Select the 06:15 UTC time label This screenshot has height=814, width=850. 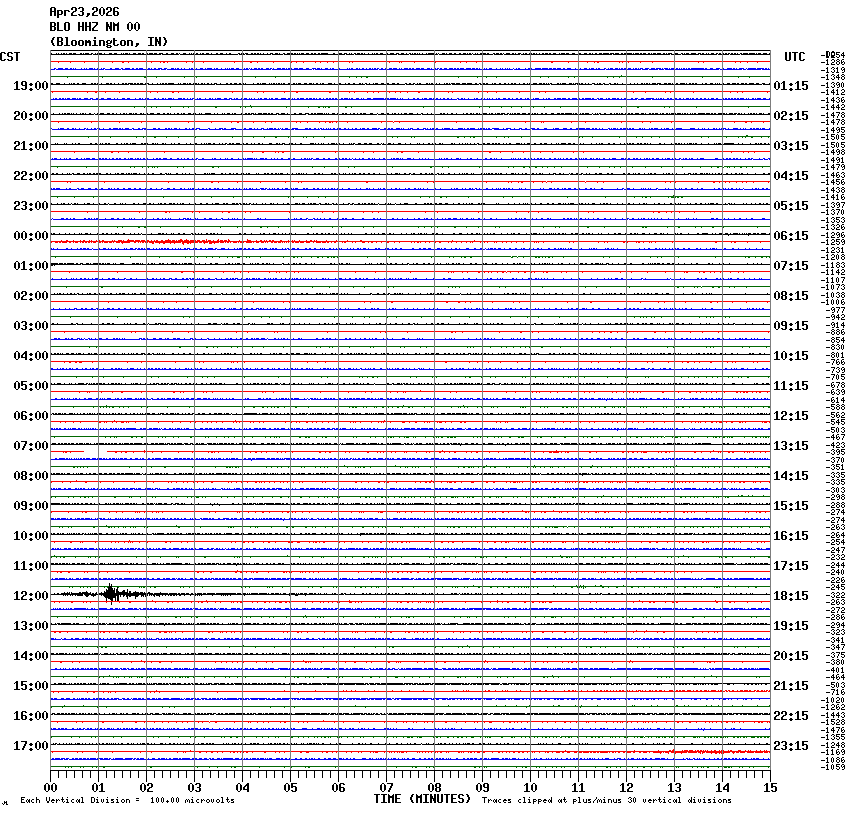pos(791,236)
